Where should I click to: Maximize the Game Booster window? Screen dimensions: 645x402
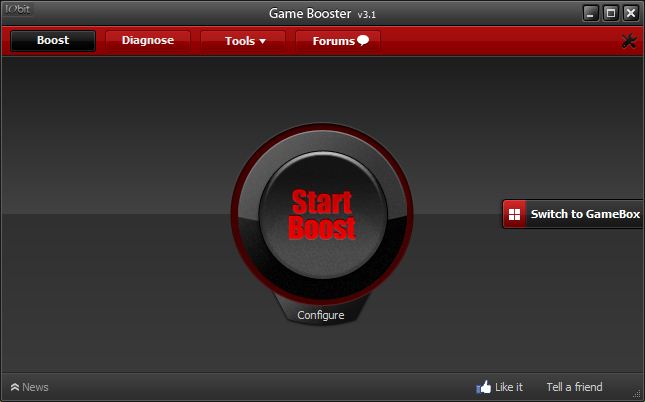point(611,13)
